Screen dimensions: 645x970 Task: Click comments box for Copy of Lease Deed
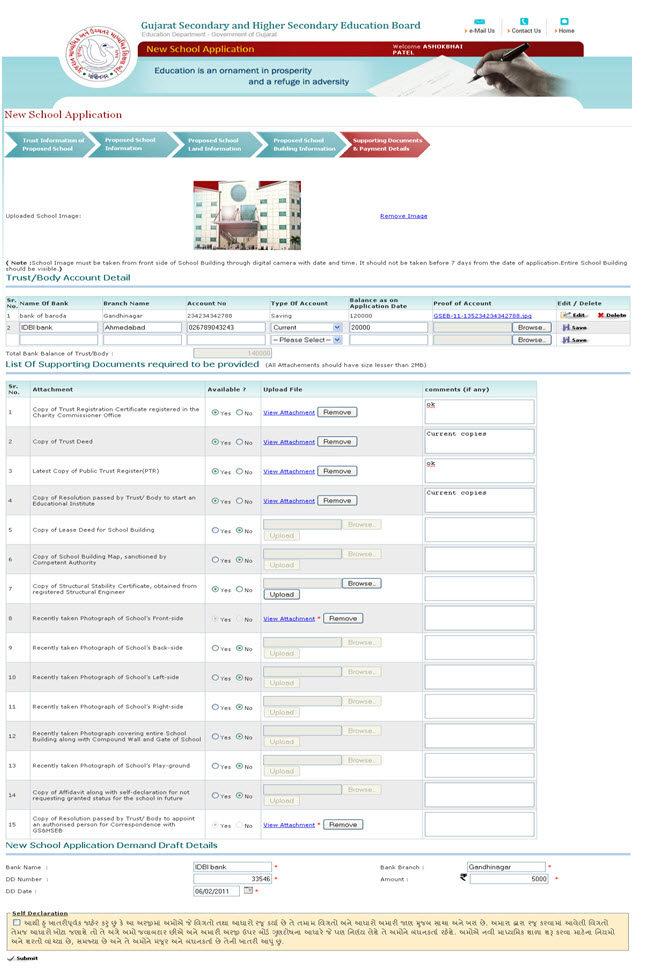(479, 530)
